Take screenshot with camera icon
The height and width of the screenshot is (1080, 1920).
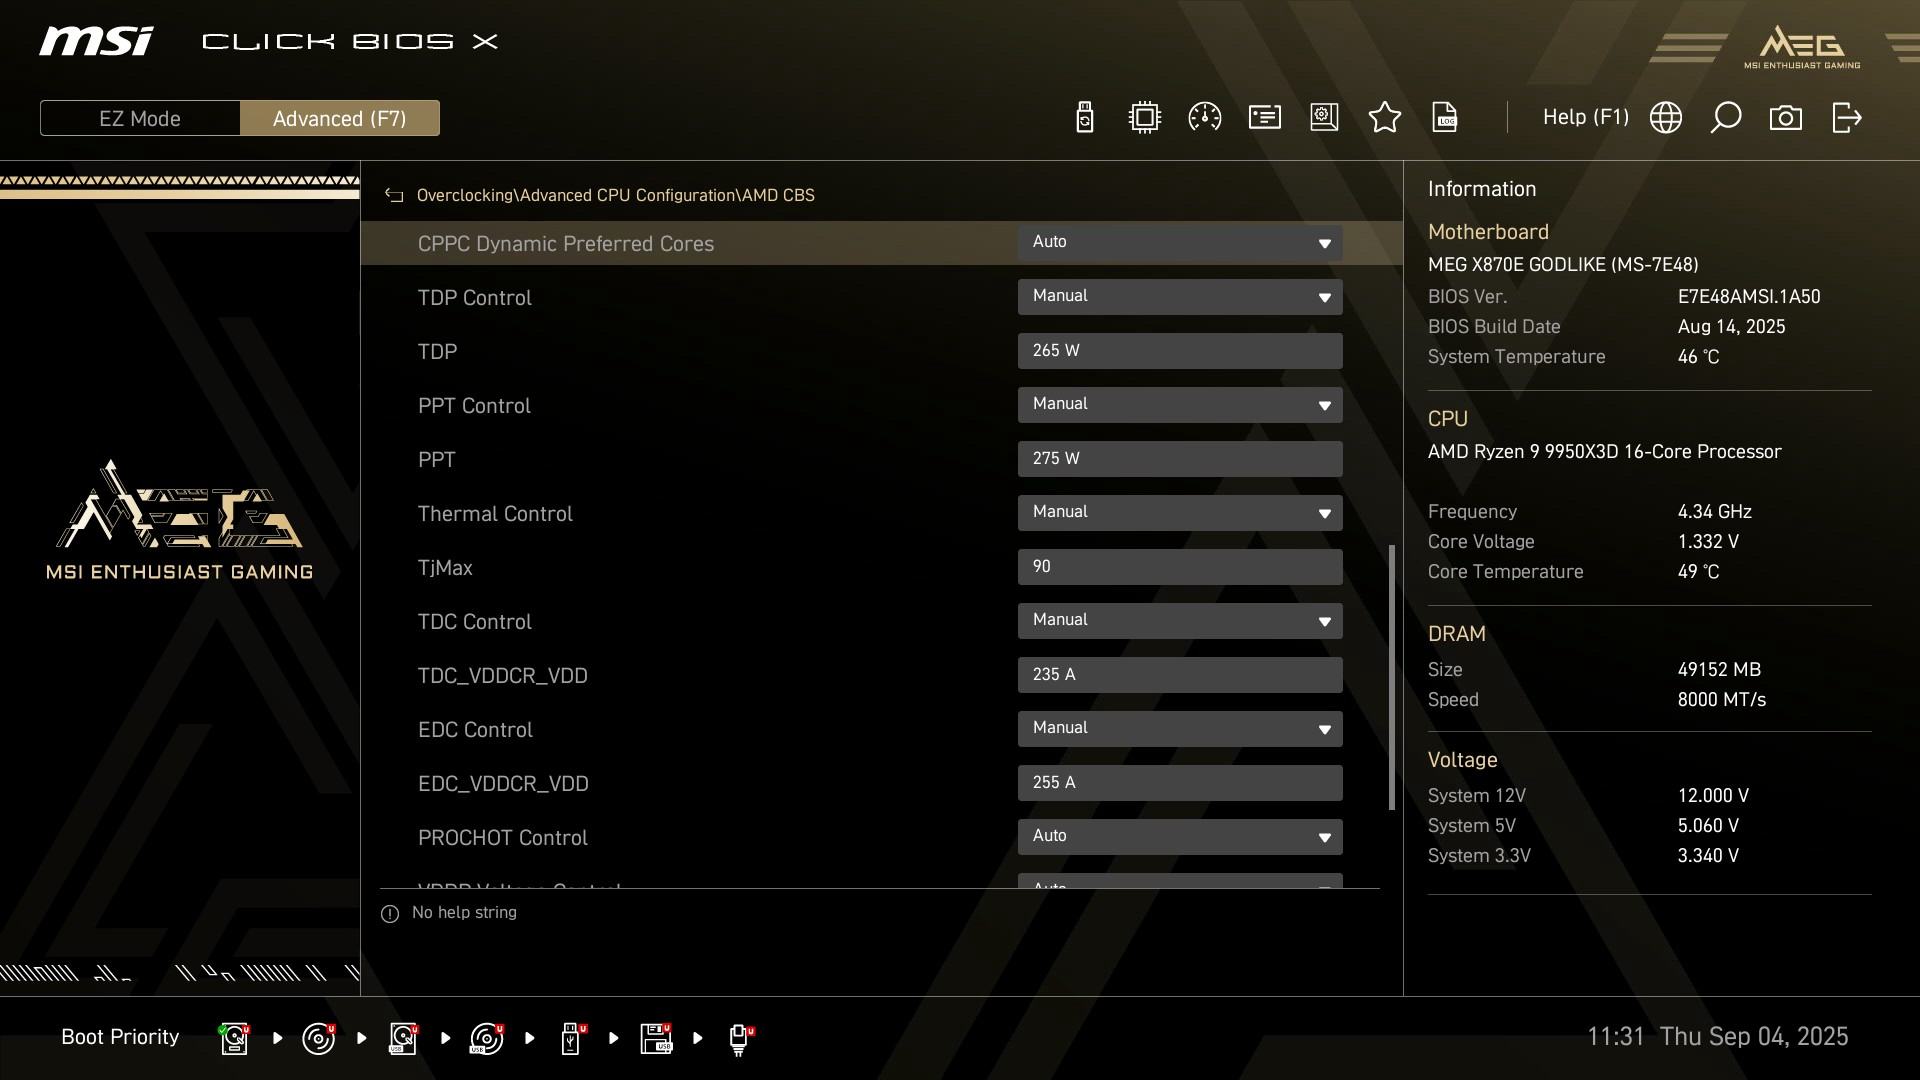click(1785, 118)
